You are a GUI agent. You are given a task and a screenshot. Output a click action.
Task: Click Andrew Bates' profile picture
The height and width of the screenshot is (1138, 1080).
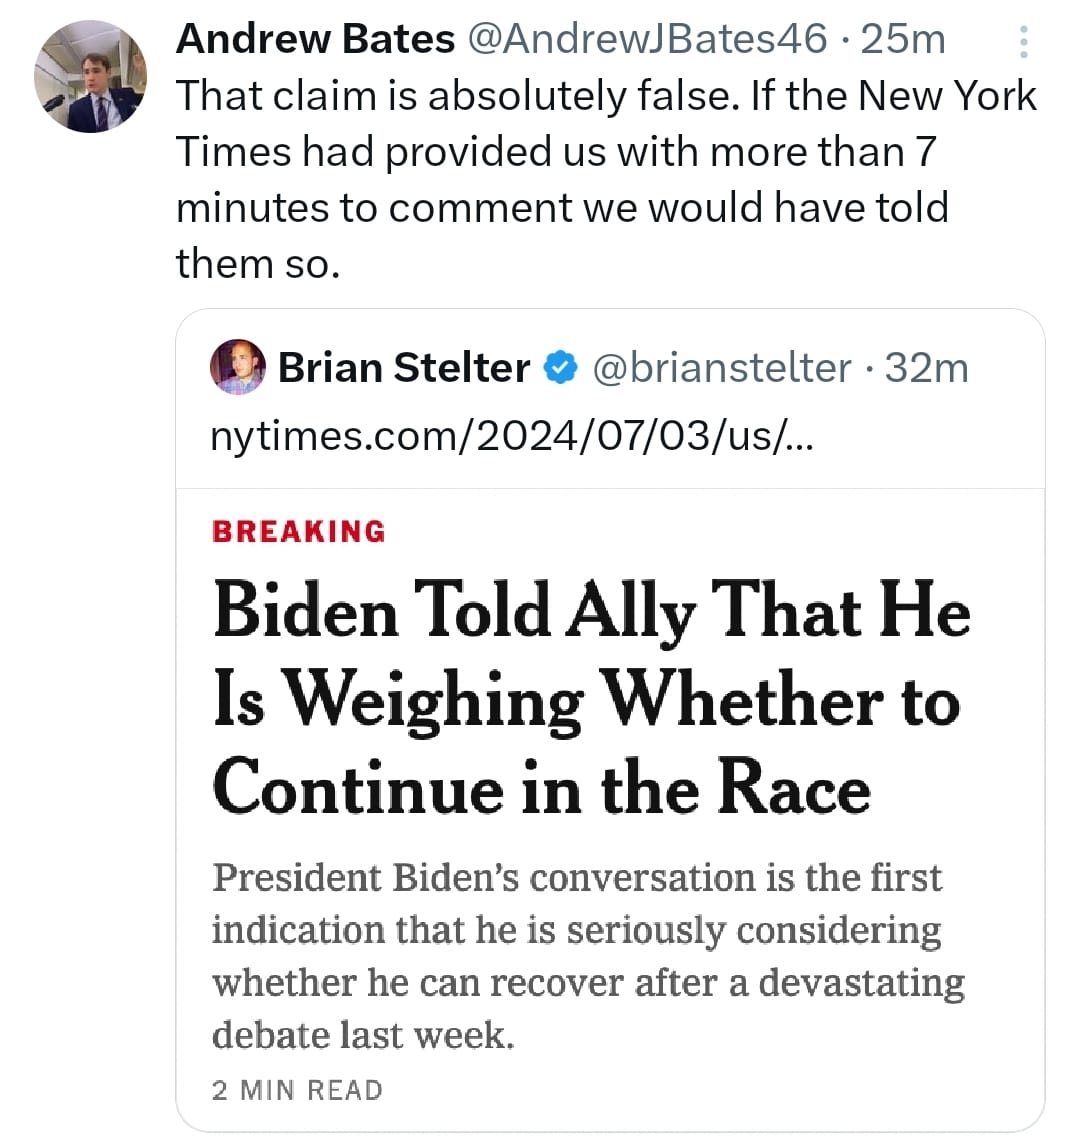(x=90, y=77)
